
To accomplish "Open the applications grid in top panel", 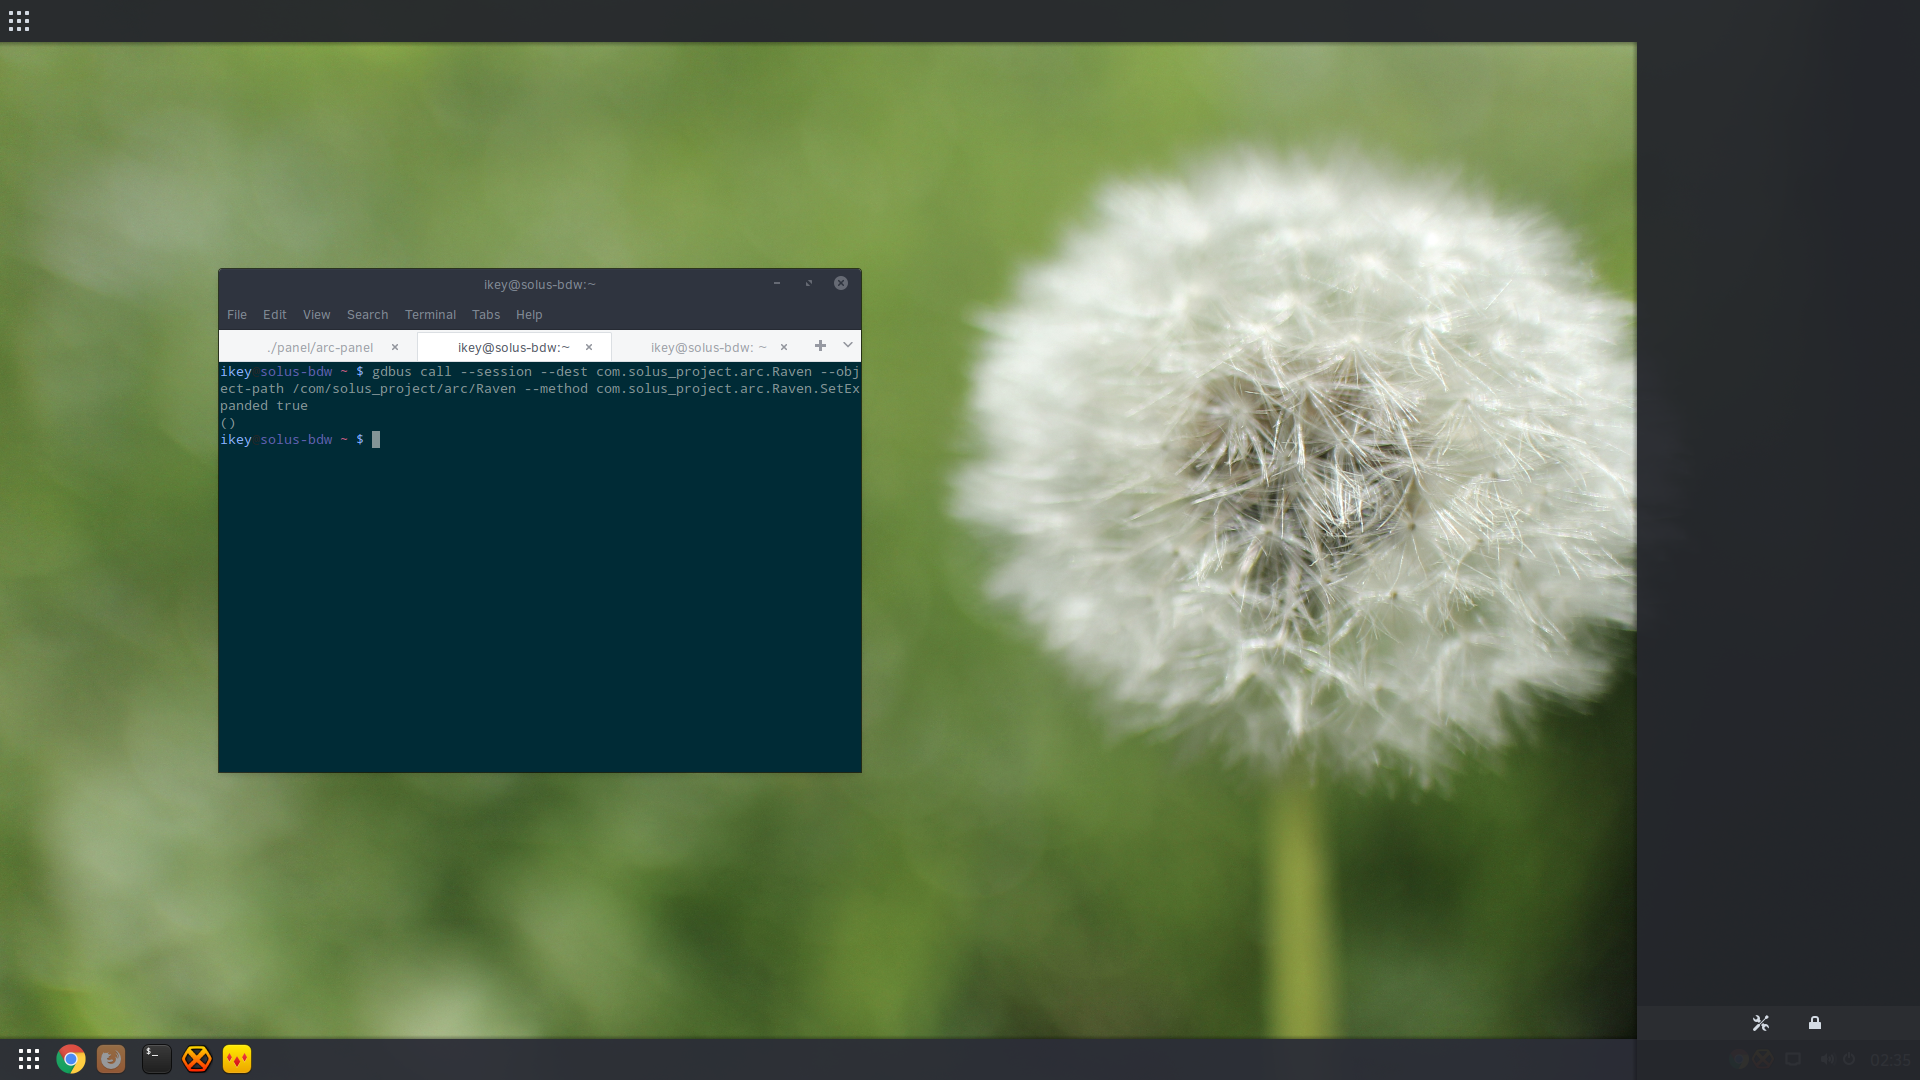I will click(19, 21).
